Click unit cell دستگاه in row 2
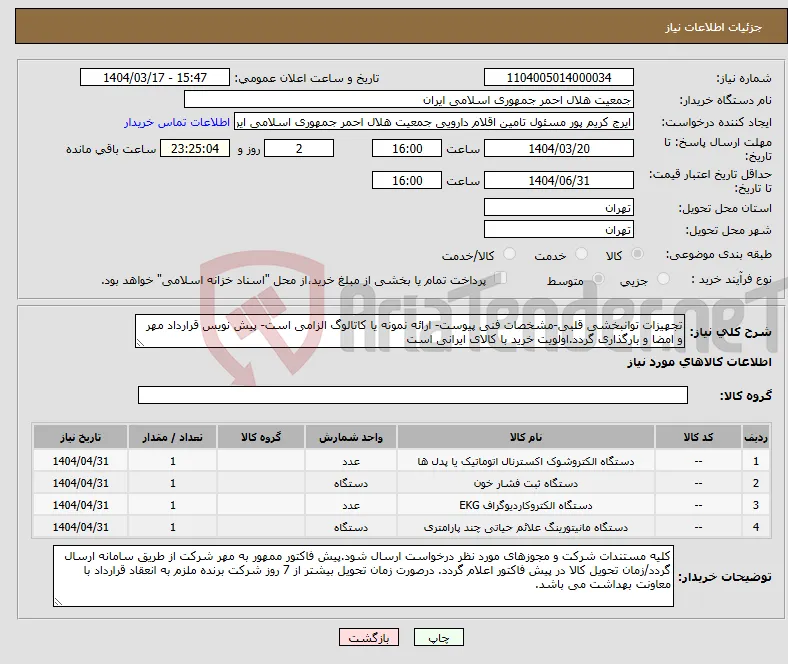 tap(351, 483)
